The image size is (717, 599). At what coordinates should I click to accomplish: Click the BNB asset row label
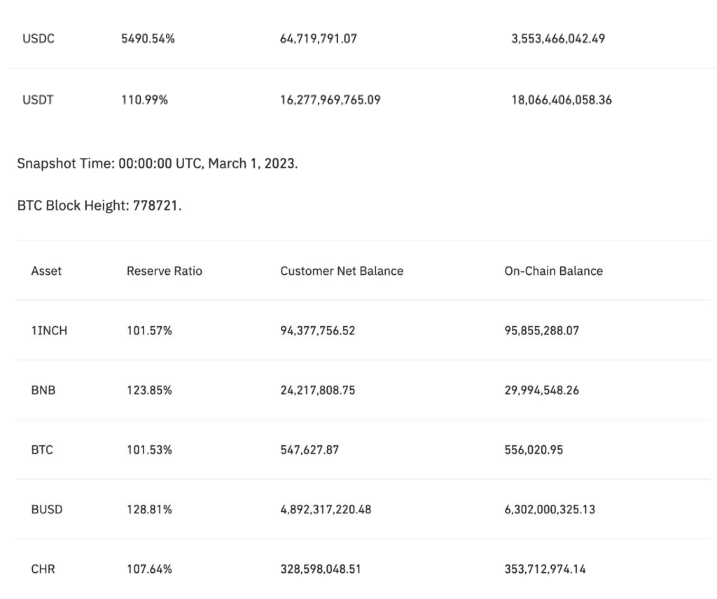(x=43, y=390)
